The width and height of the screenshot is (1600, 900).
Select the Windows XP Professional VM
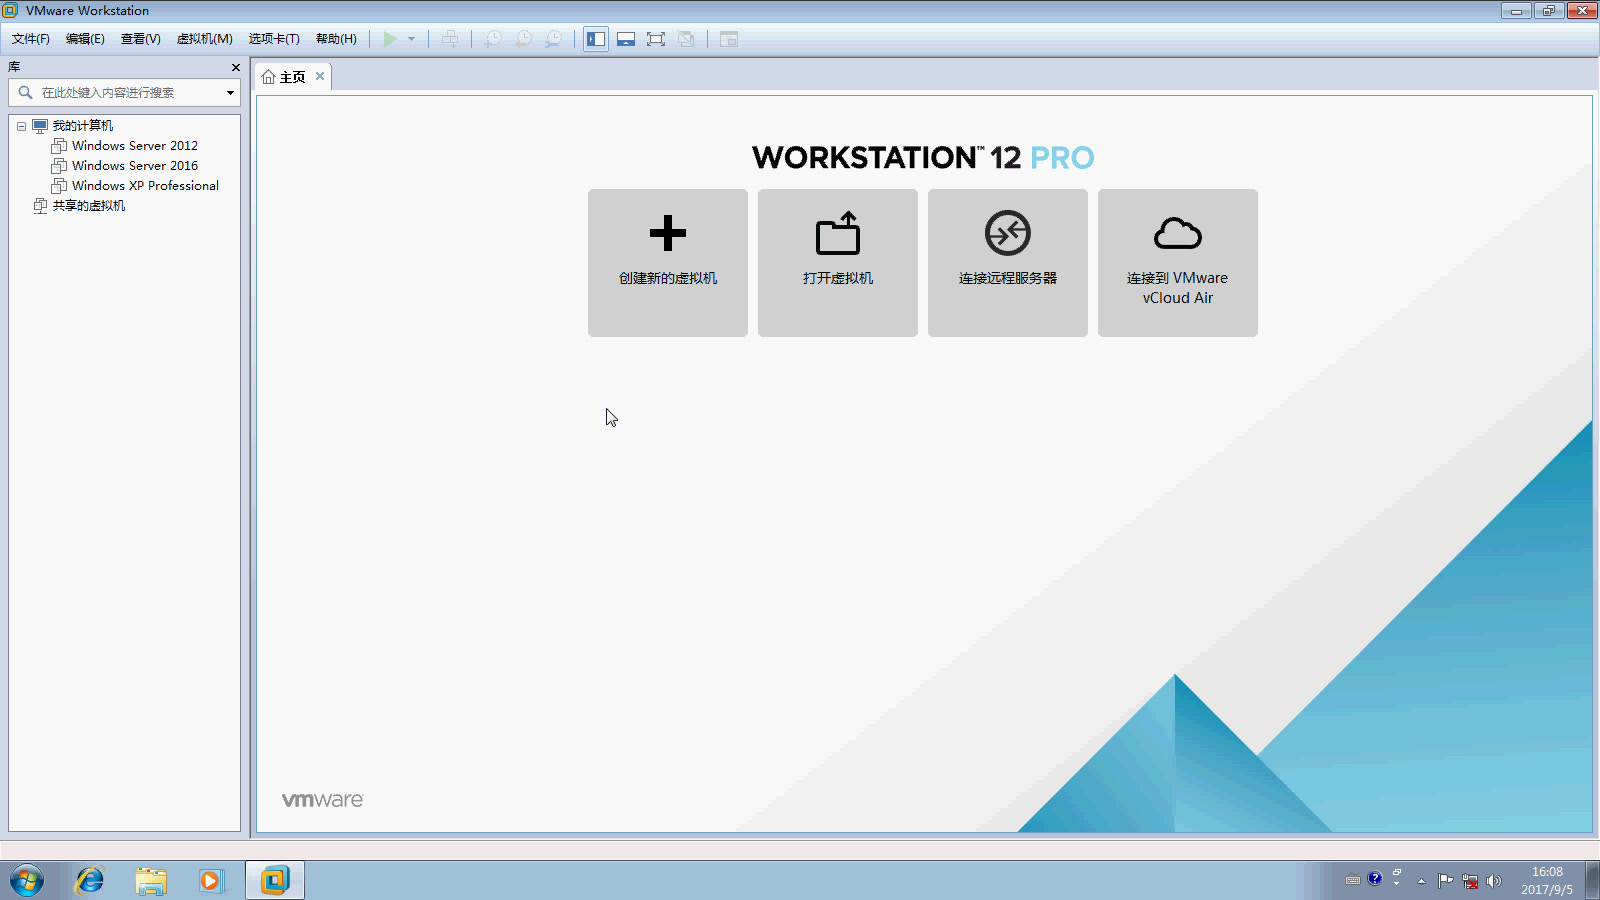(x=145, y=186)
